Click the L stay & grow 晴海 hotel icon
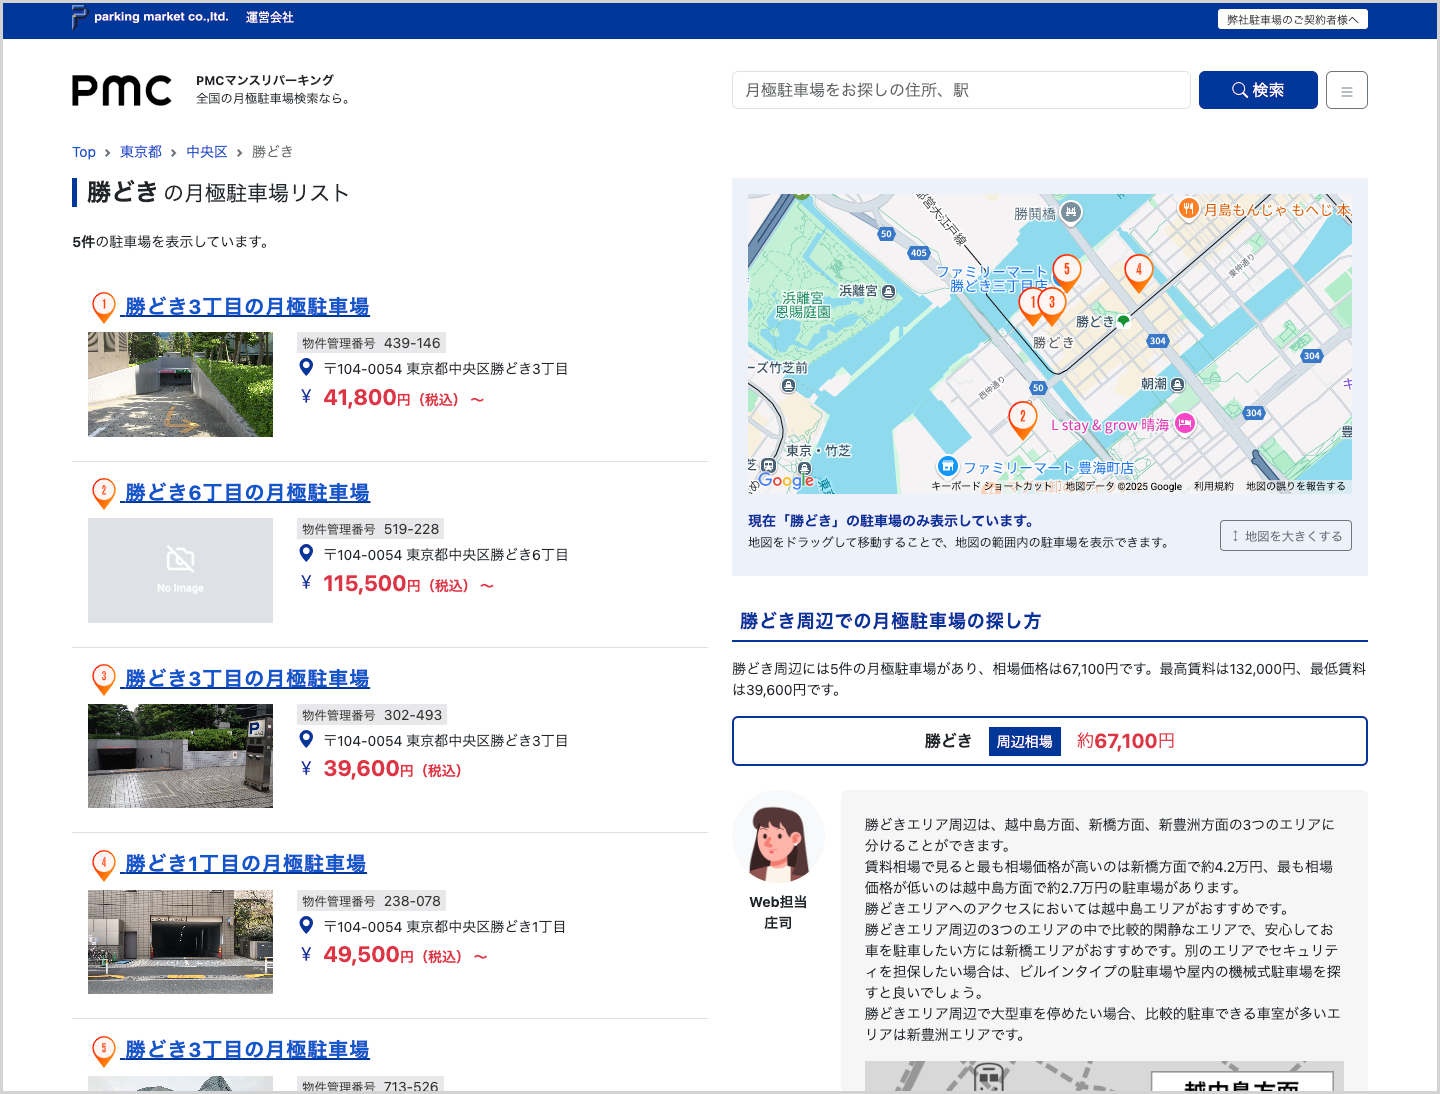Image resolution: width=1440 pixels, height=1094 pixels. pos(1185,424)
